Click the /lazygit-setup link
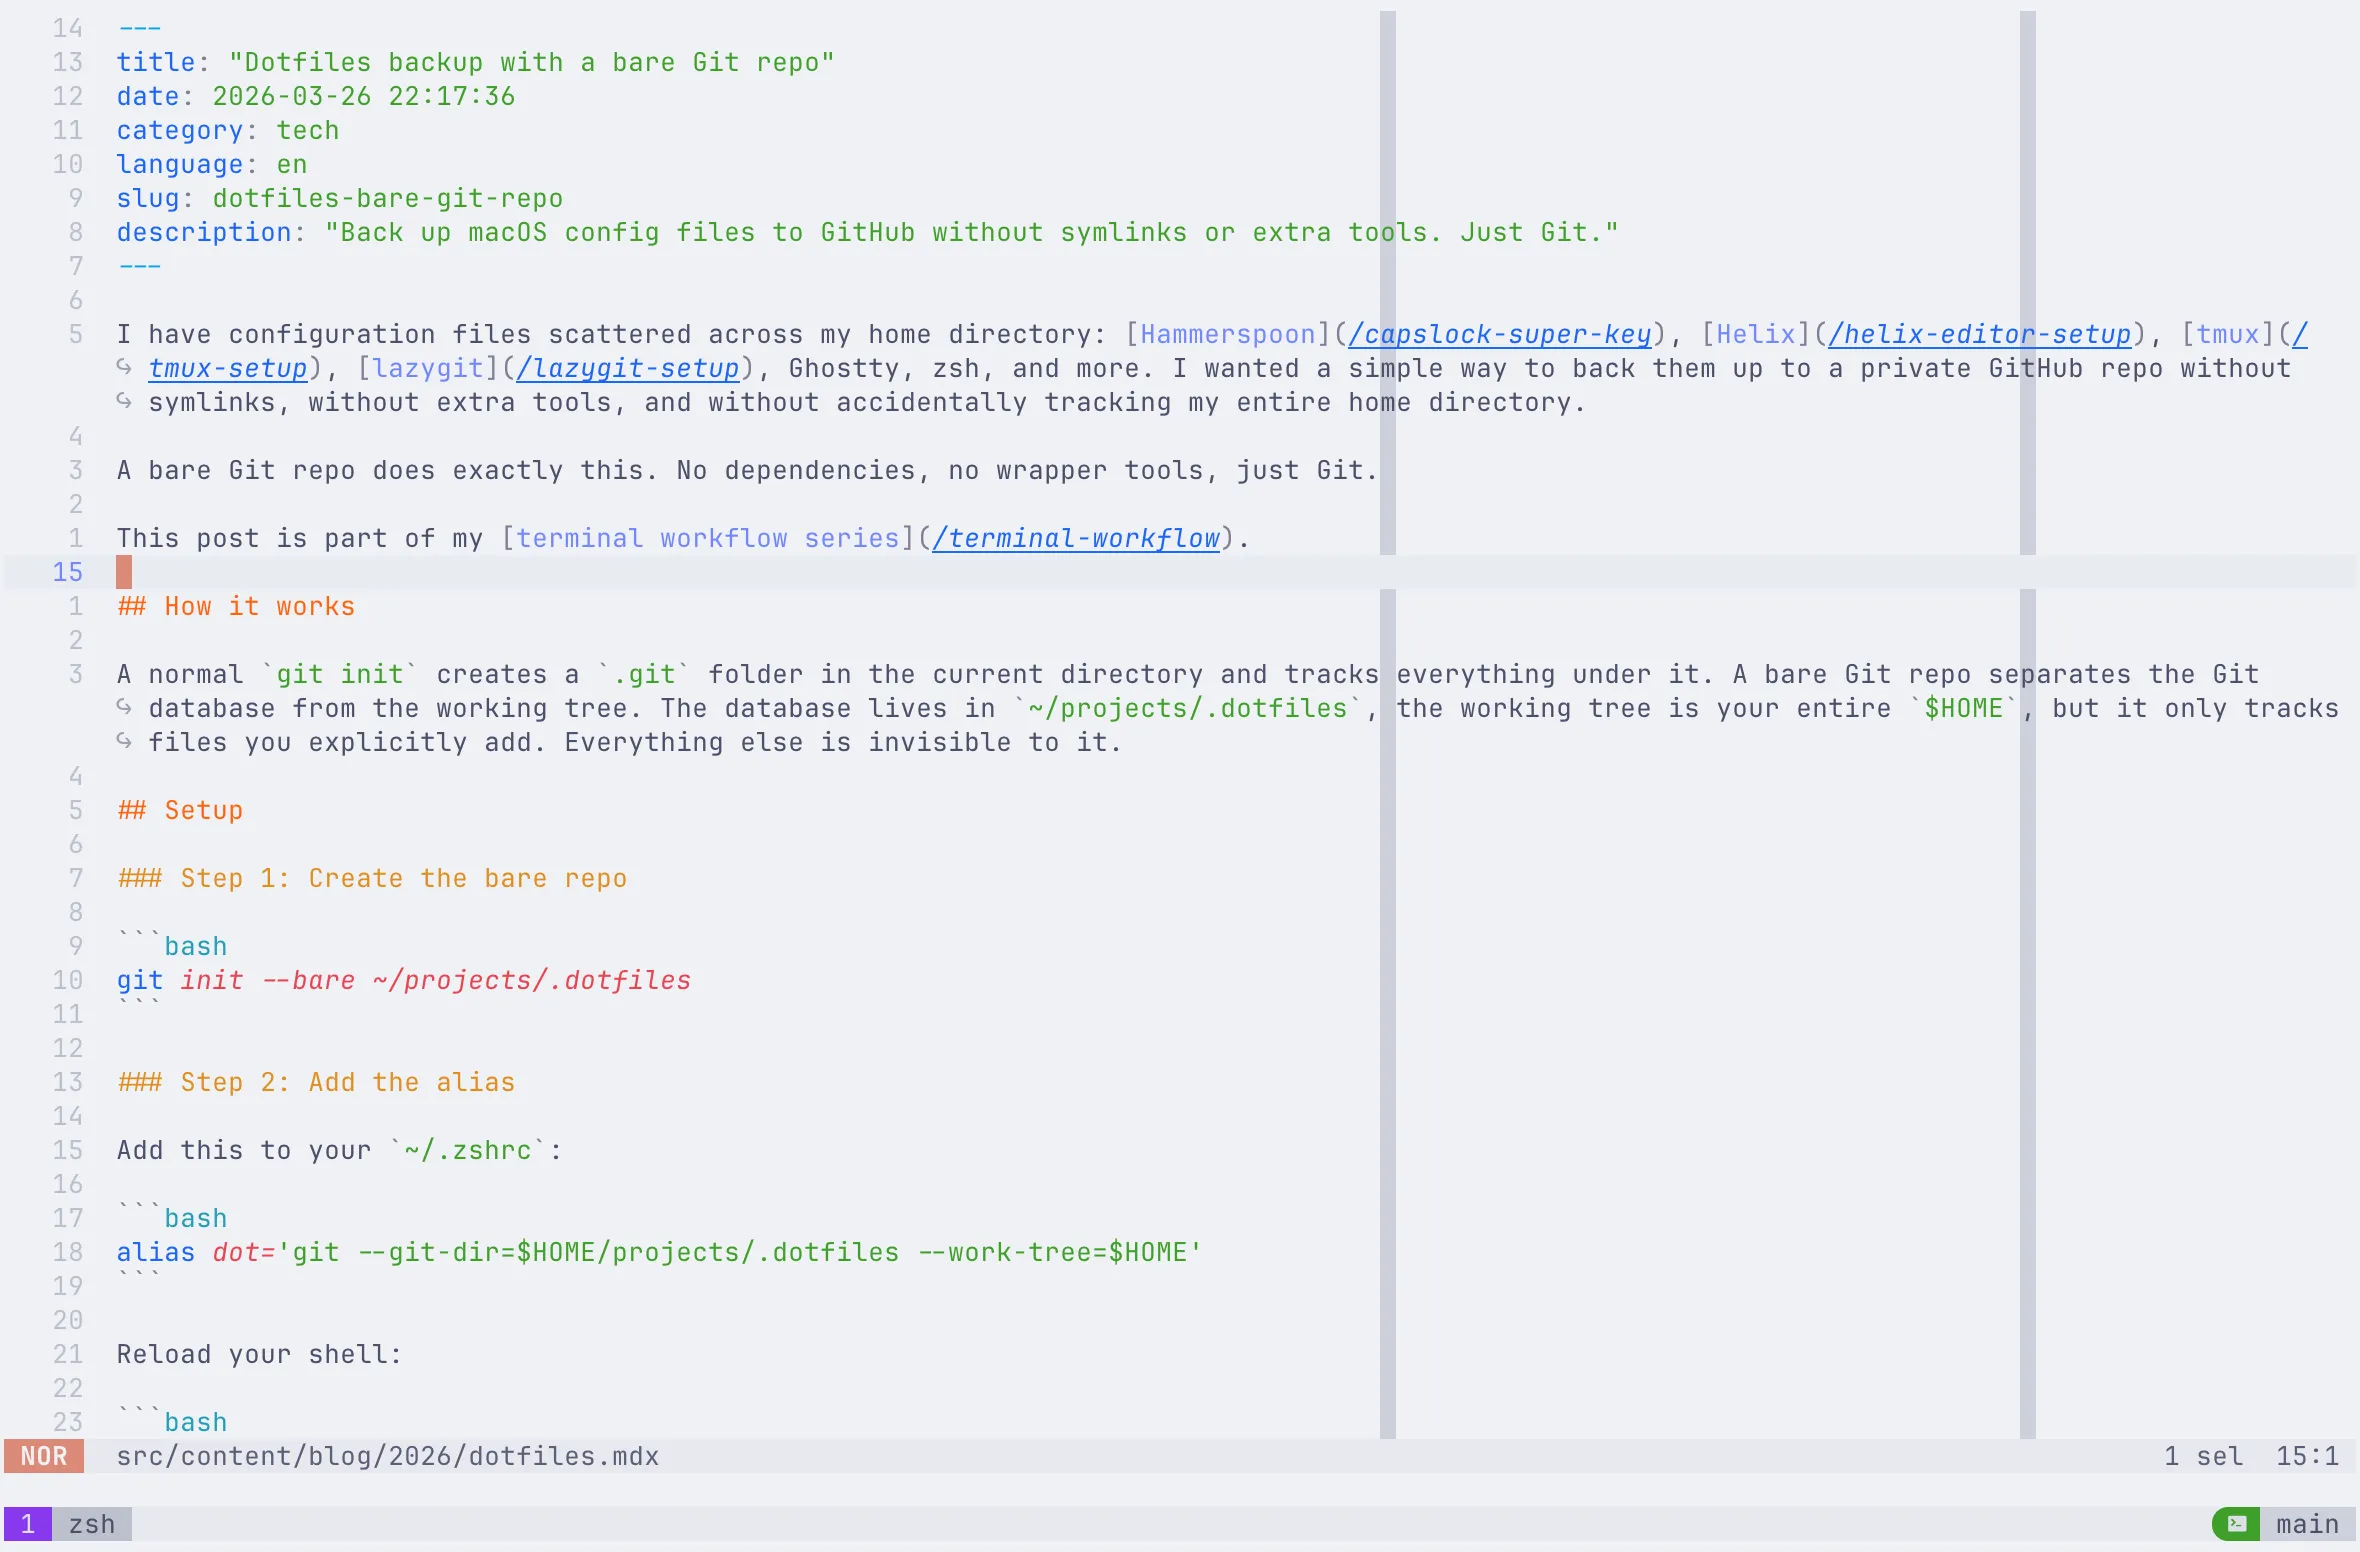 click(x=627, y=368)
